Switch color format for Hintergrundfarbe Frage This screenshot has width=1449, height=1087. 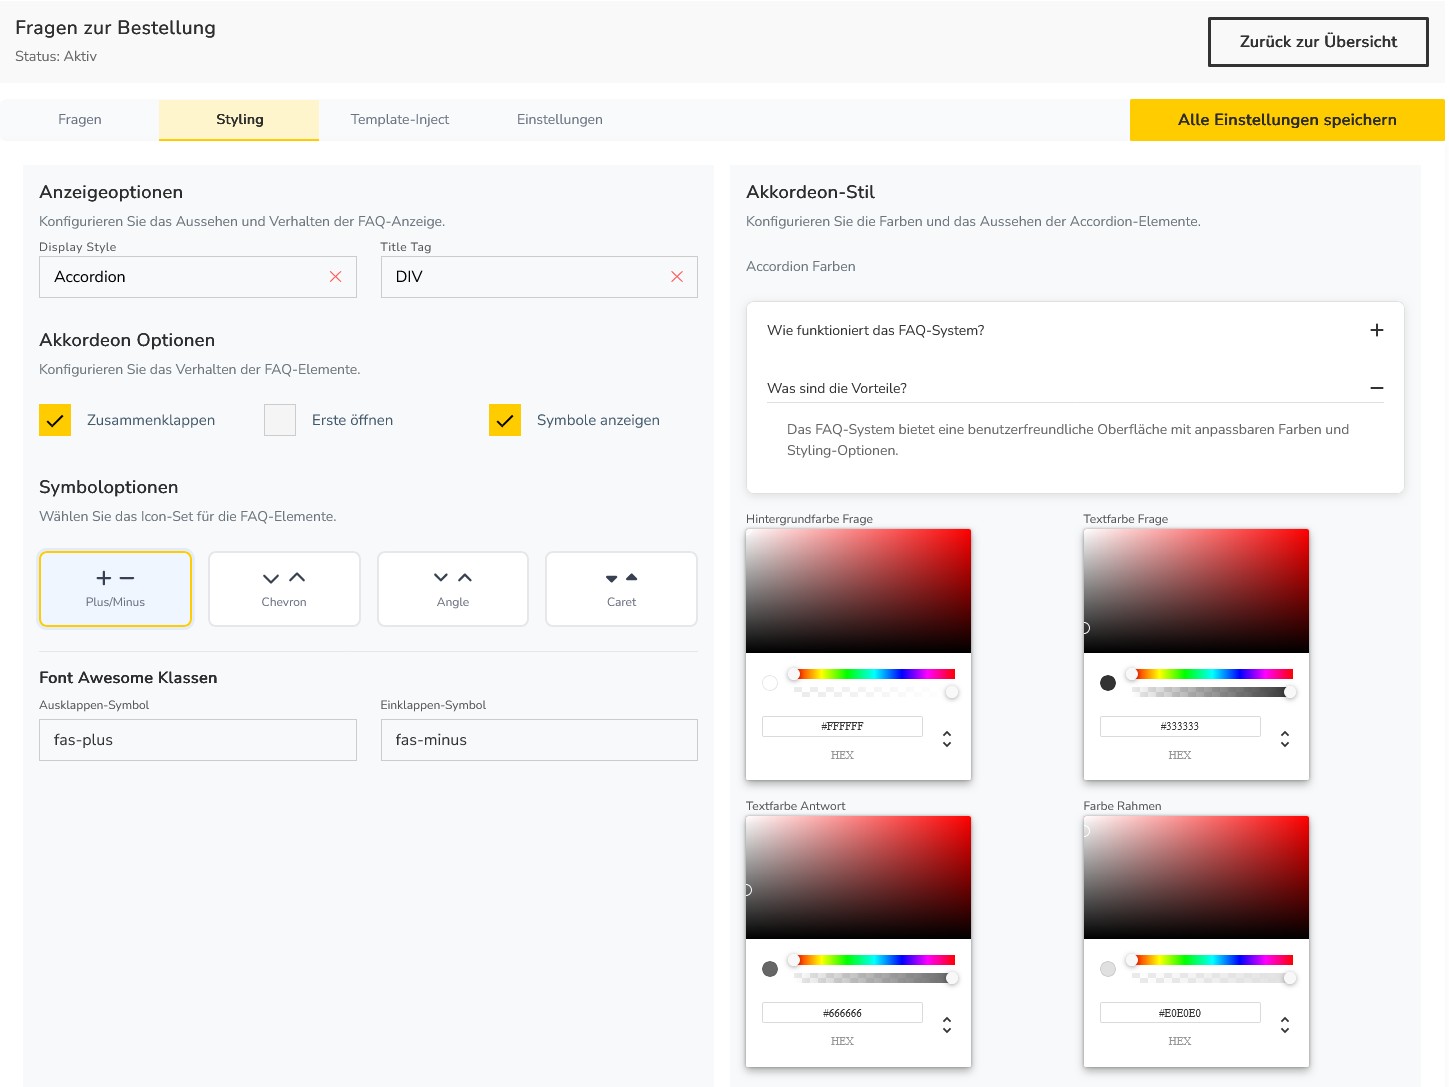point(946,739)
